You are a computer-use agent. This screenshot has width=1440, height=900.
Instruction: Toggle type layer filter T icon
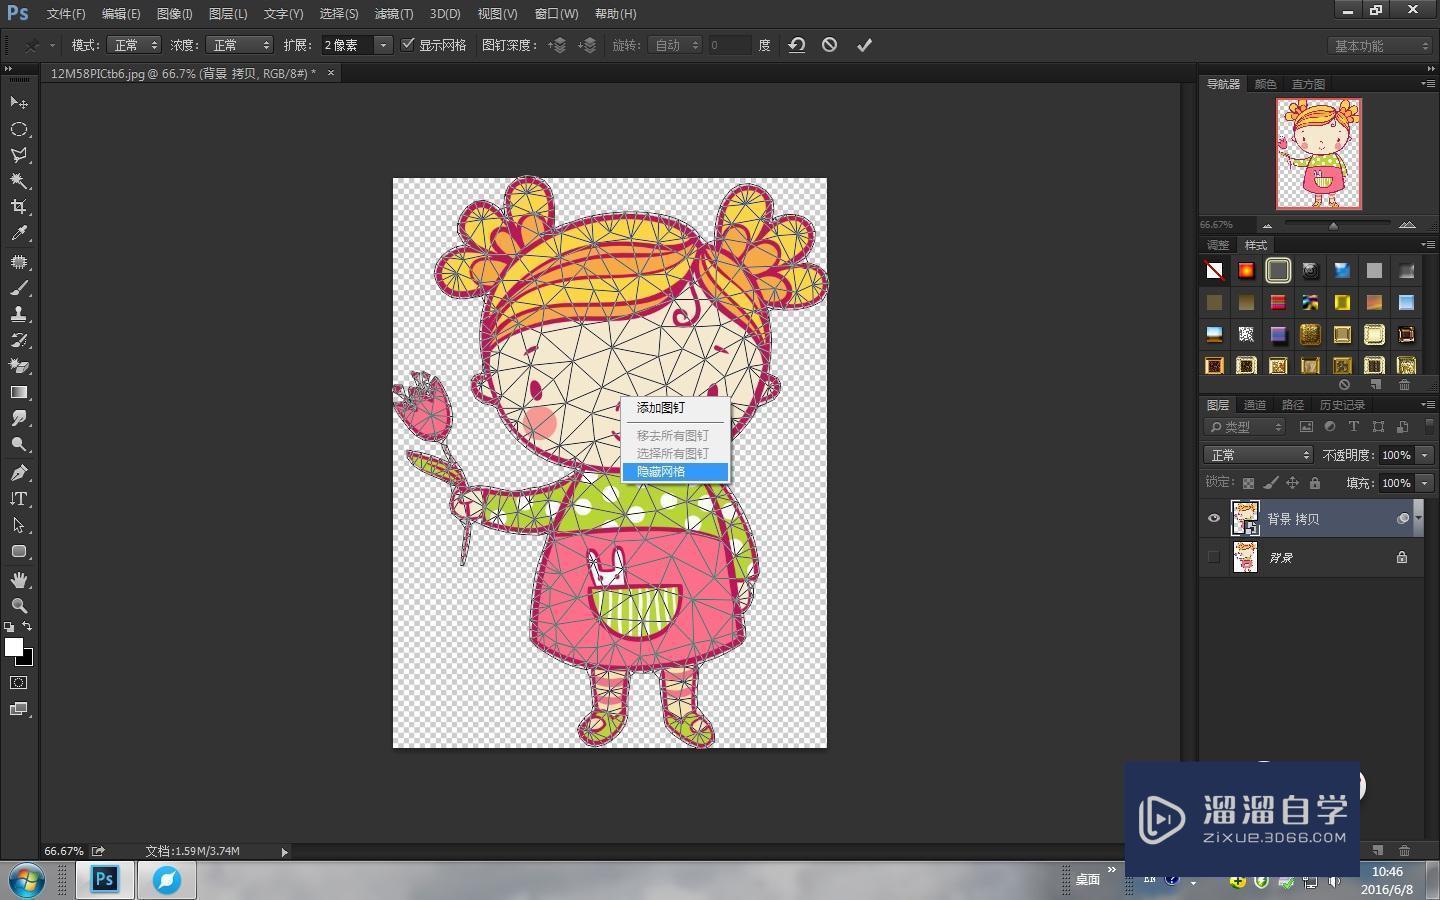[x=1354, y=427]
